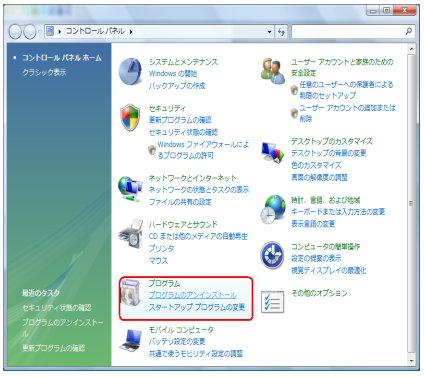Click the Control Panel icon in the address bar
424x377 pixels.
50,31
